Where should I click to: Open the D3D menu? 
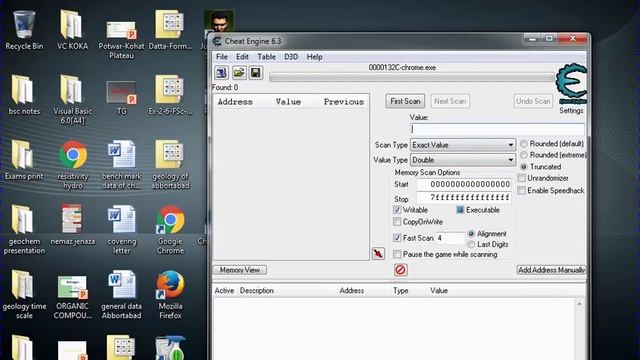291,57
